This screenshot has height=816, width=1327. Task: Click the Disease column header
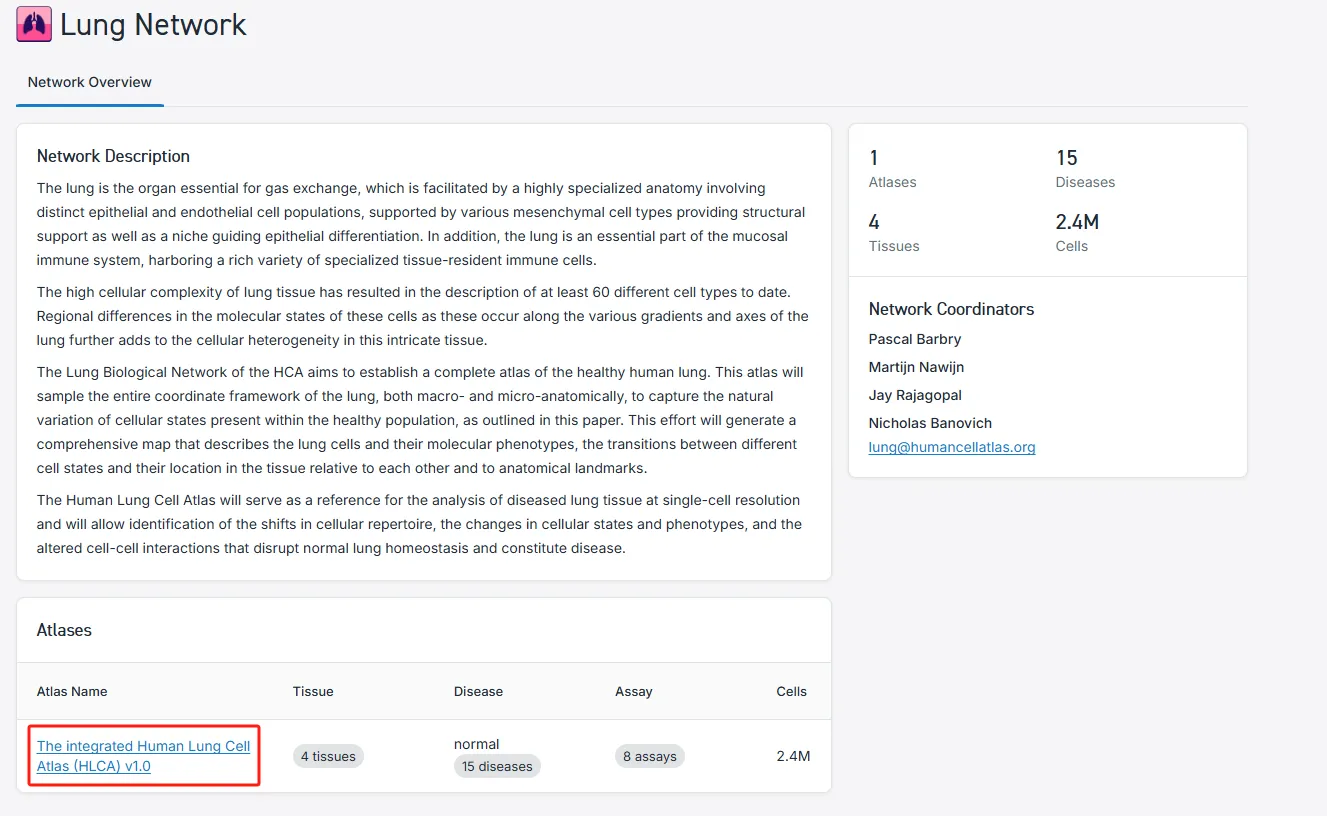(x=478, y=691)
